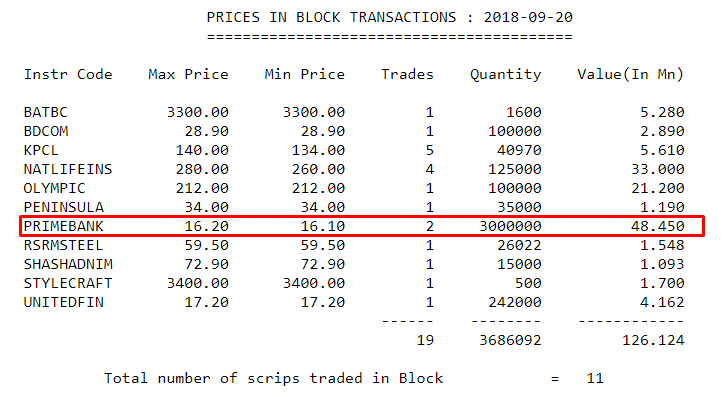Image resolution: width=724 pixels, height=397 pixels.
Task: Click the page title with date 2018-09-20
Action: pos(389,18)
